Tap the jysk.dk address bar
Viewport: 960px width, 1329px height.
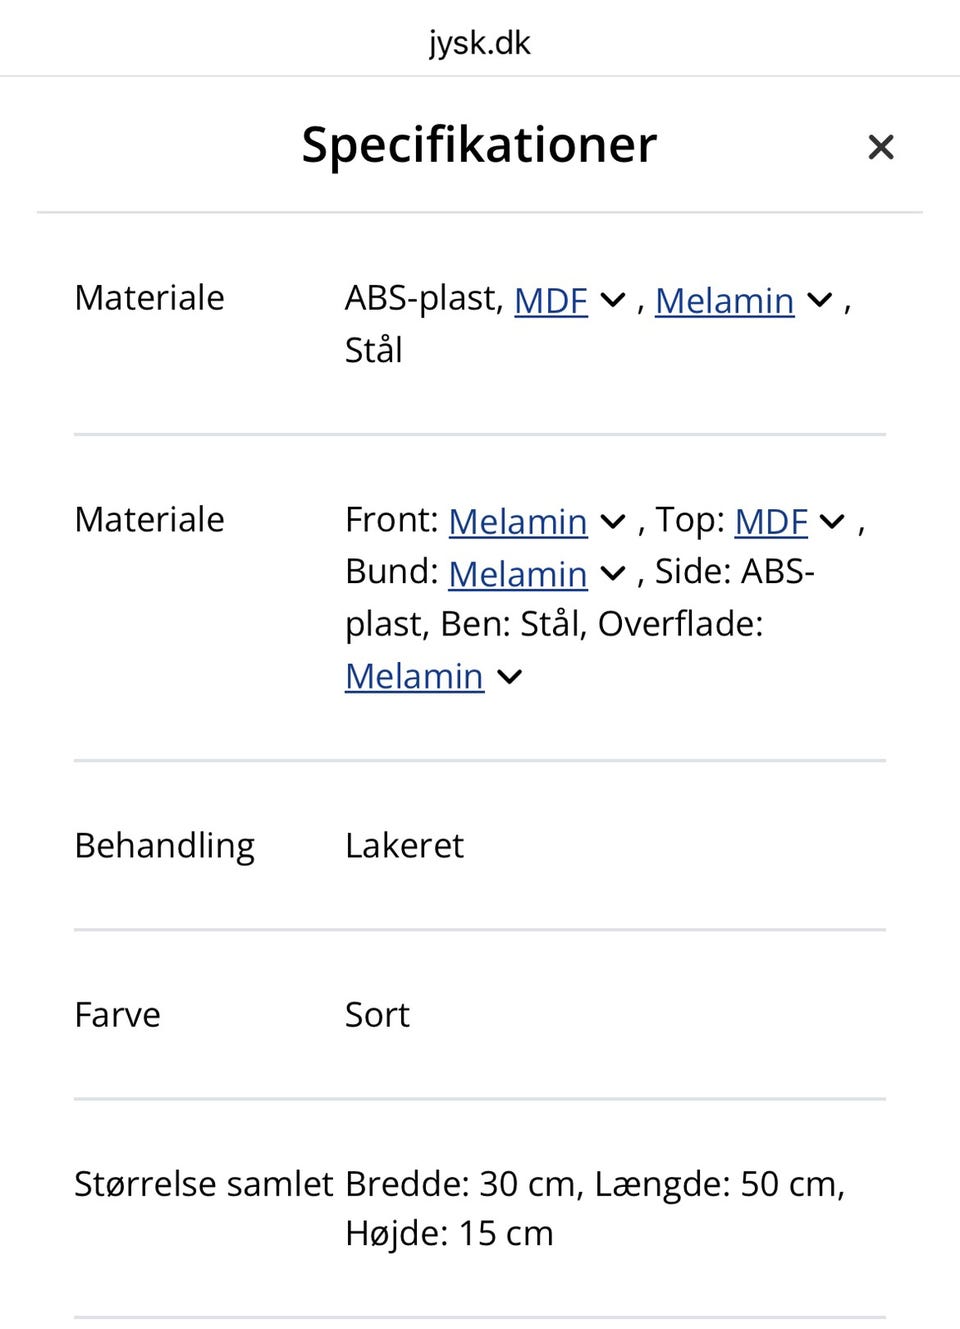pos(480,42)
